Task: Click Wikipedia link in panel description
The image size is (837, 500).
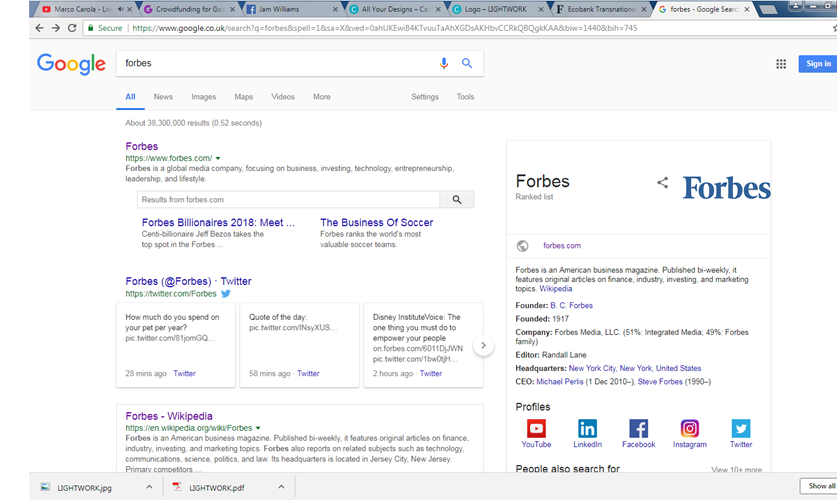Action: coord(555,289)
